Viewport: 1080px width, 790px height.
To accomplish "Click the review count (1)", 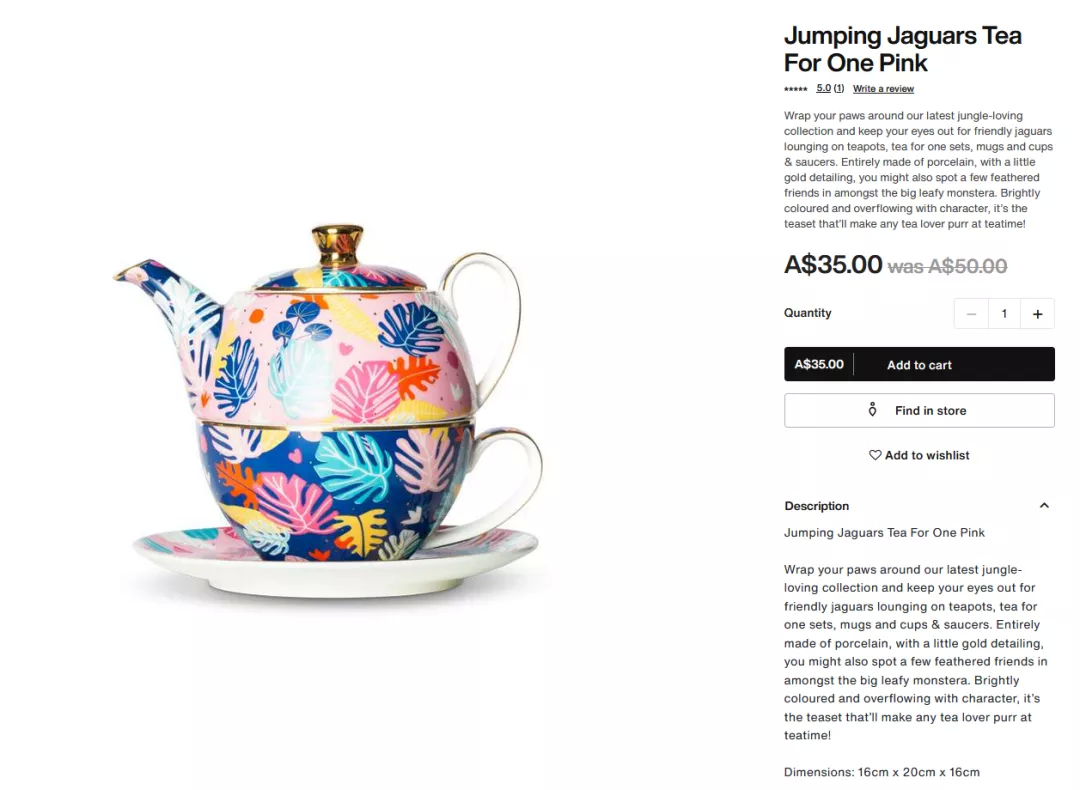I will point(838,88).
